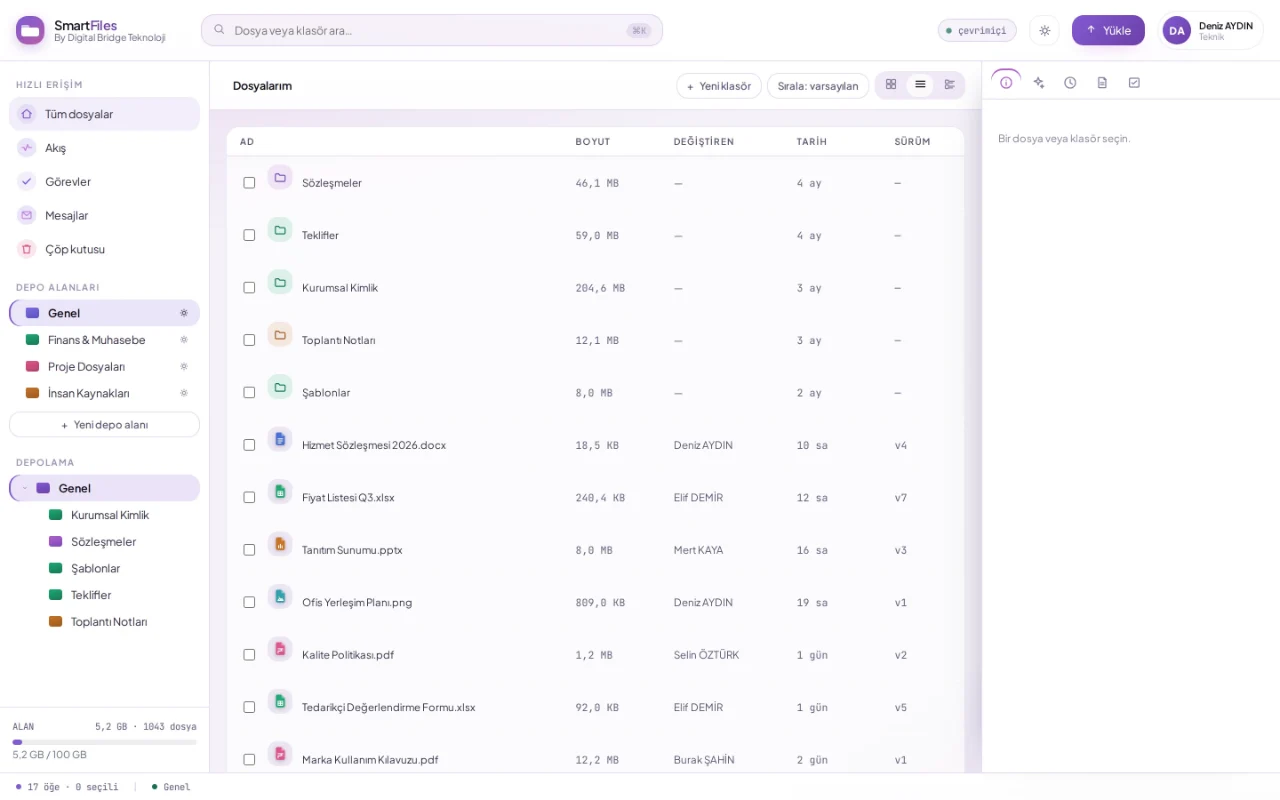Click the SmartFiles logo icon
Viewport: 1280px width, 800px height.
[x=30, y=30]
